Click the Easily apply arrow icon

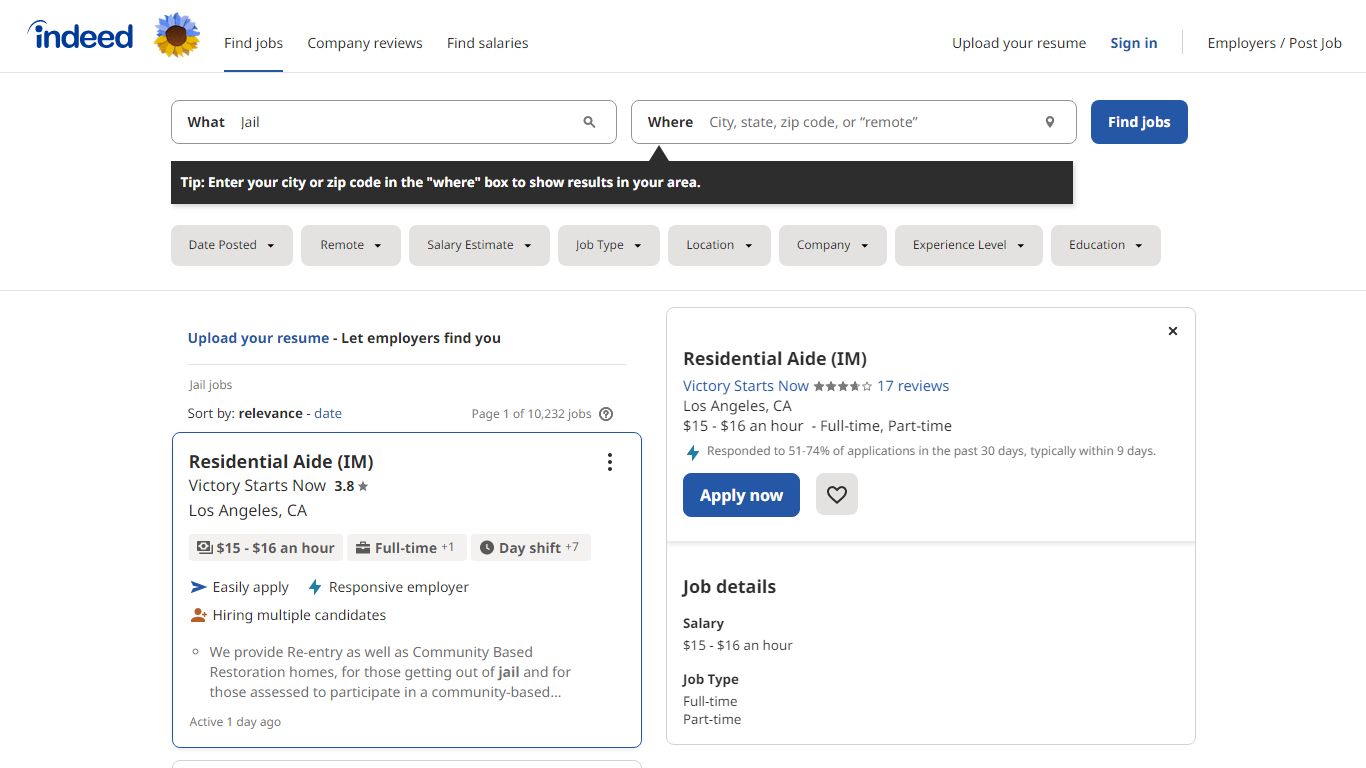(x=198, y=587)
